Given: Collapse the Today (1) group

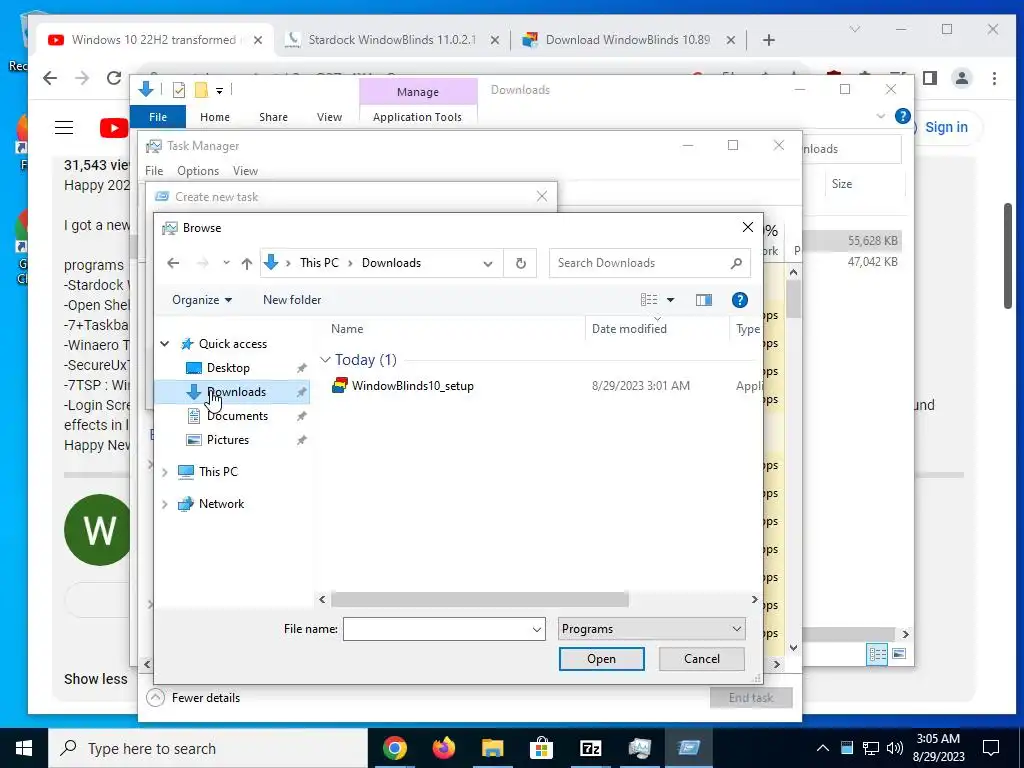Looking at the screenshot, I should tap(325, 360).
